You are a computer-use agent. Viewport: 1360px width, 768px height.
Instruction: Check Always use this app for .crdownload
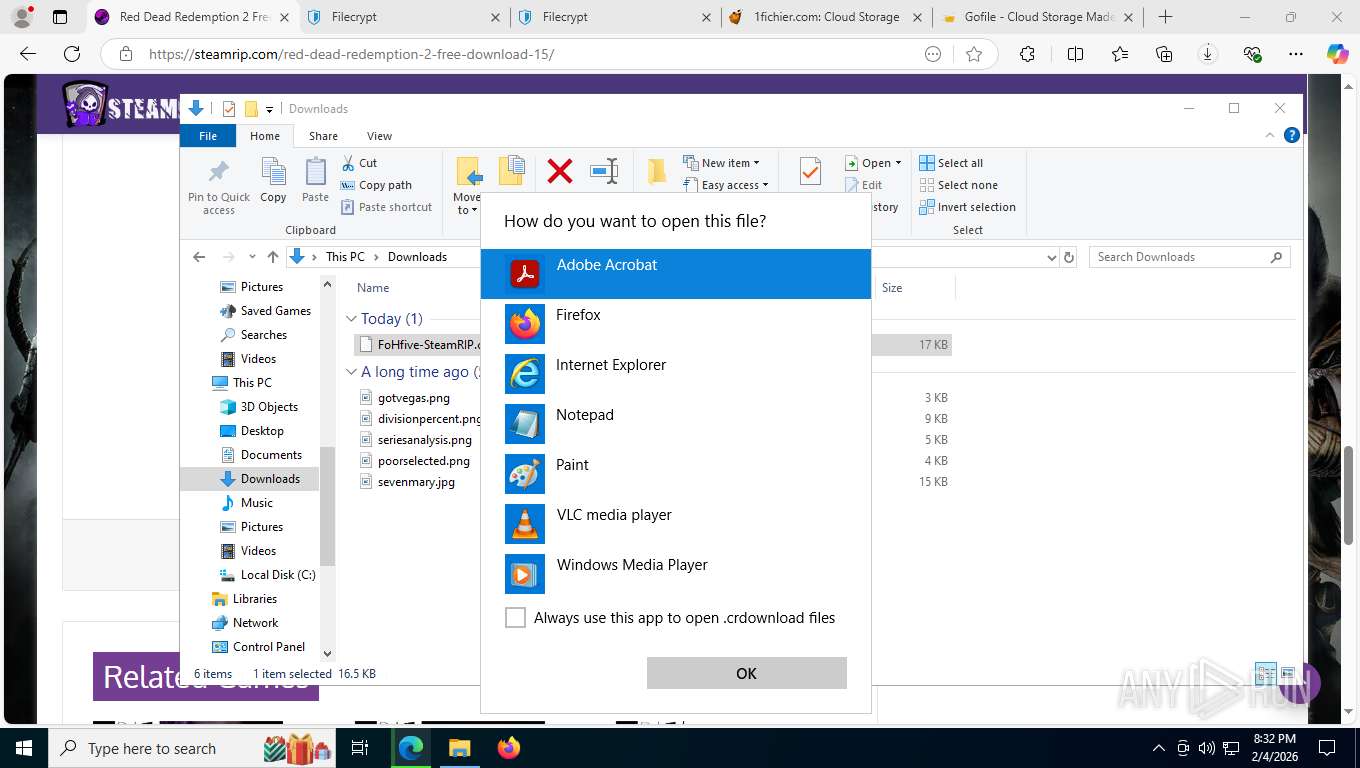[515, 618]
